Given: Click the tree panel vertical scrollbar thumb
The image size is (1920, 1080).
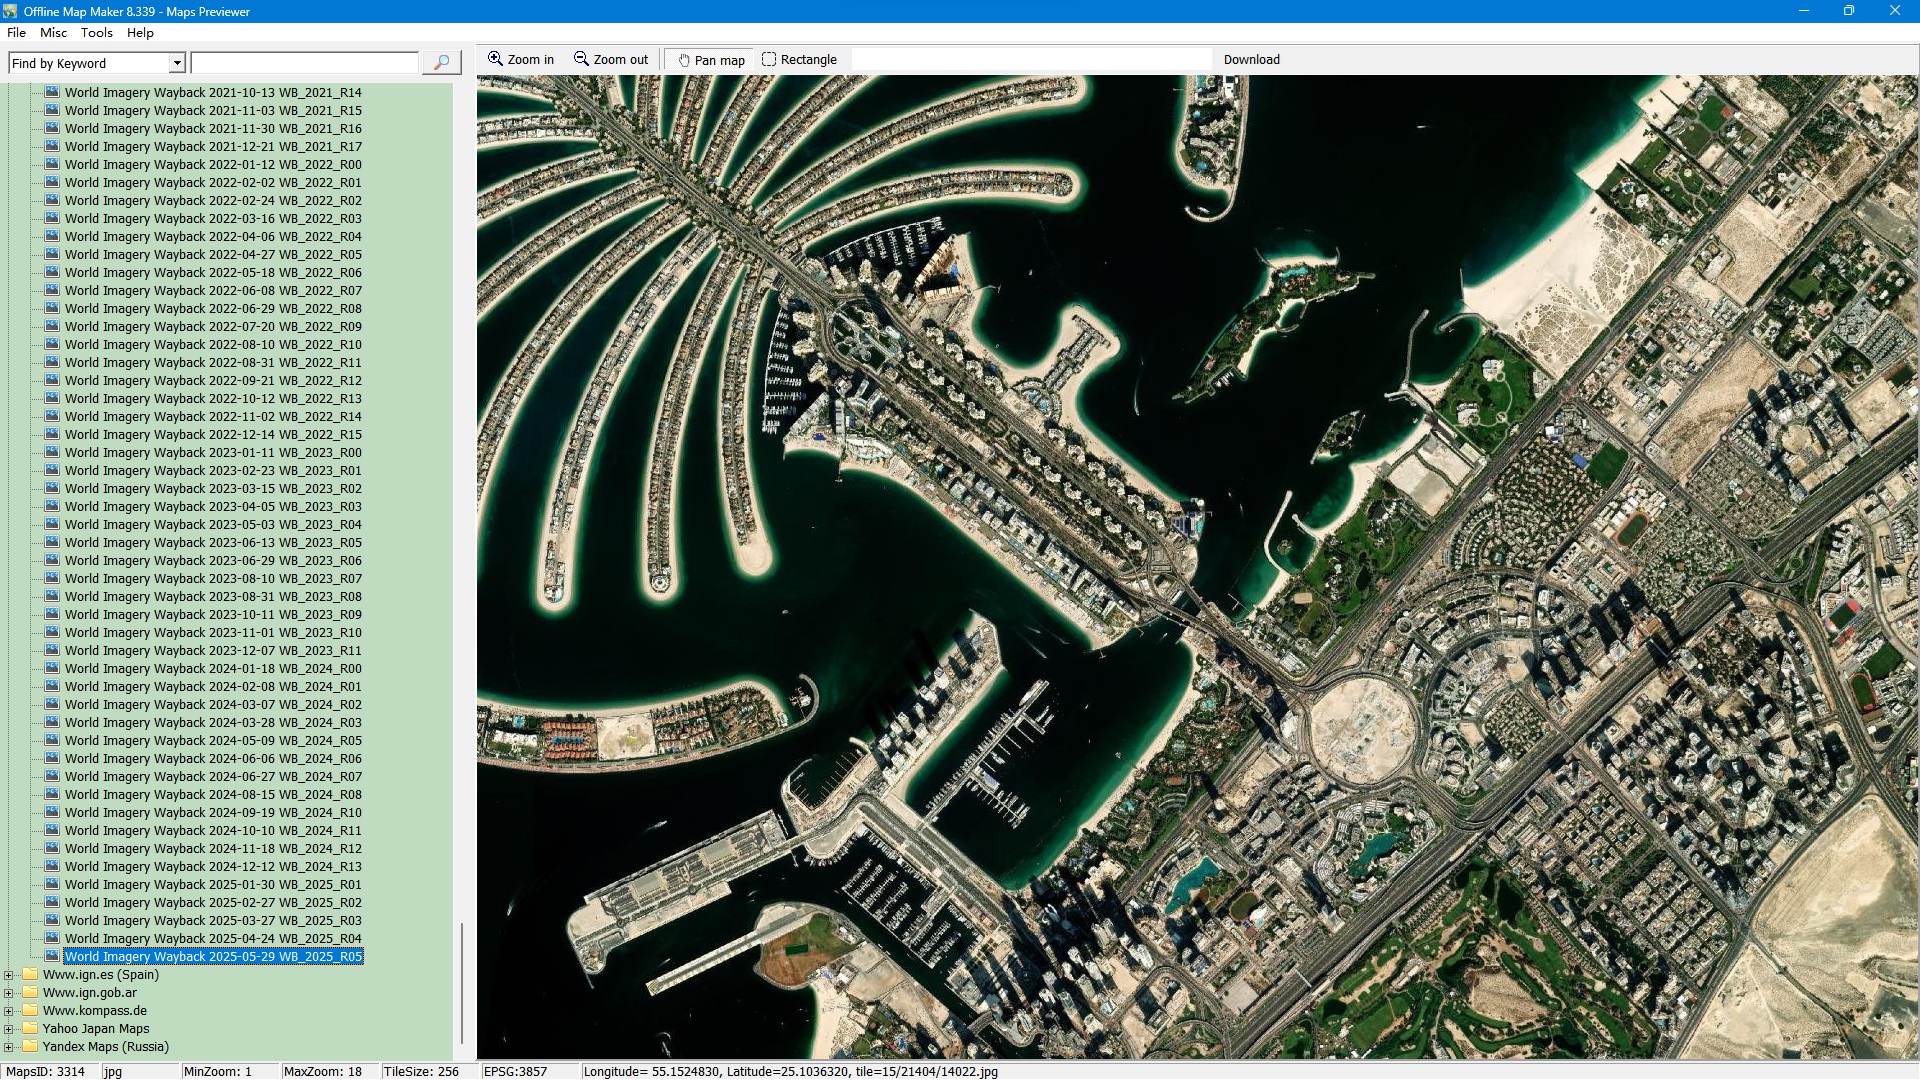Looking at the screenshot, I should coord(462,982).
